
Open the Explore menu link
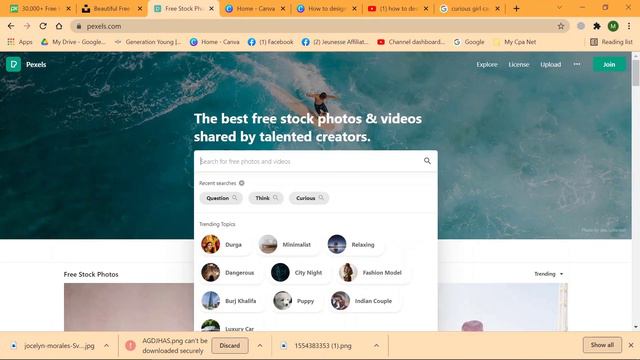(487, 64)
